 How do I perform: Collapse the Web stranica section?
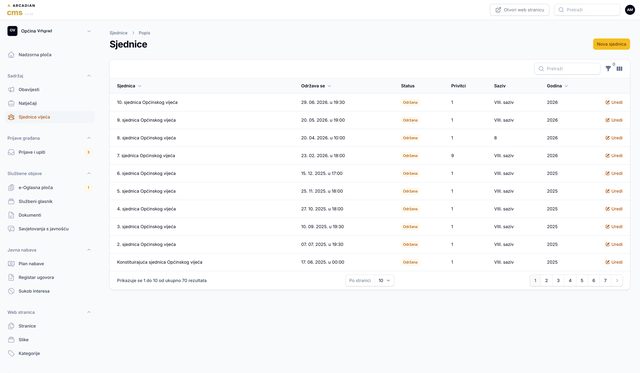(x=89, y=312)
